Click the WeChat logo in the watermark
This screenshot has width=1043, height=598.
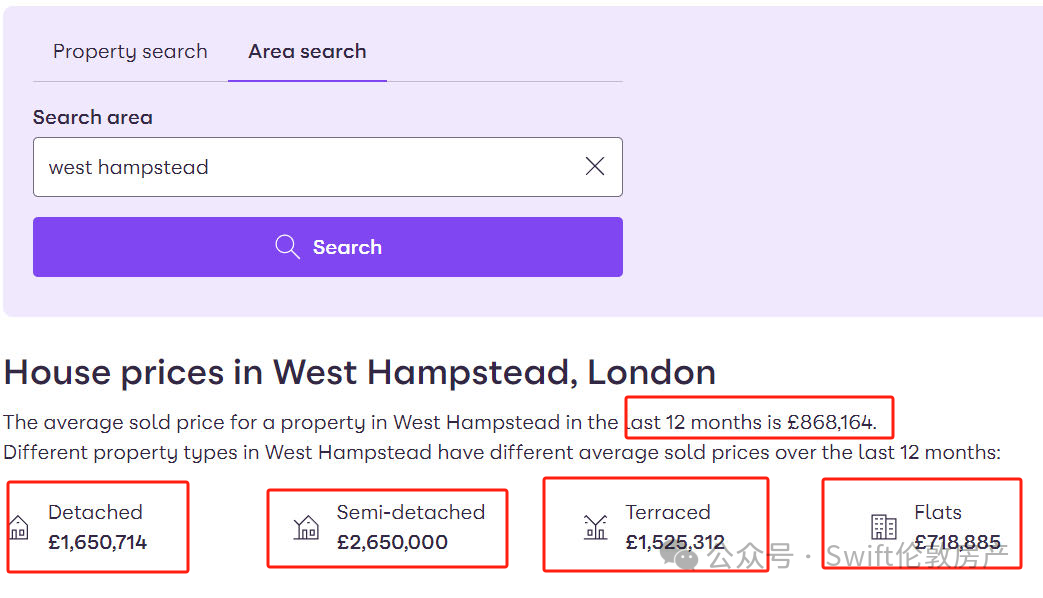[679, 556]
